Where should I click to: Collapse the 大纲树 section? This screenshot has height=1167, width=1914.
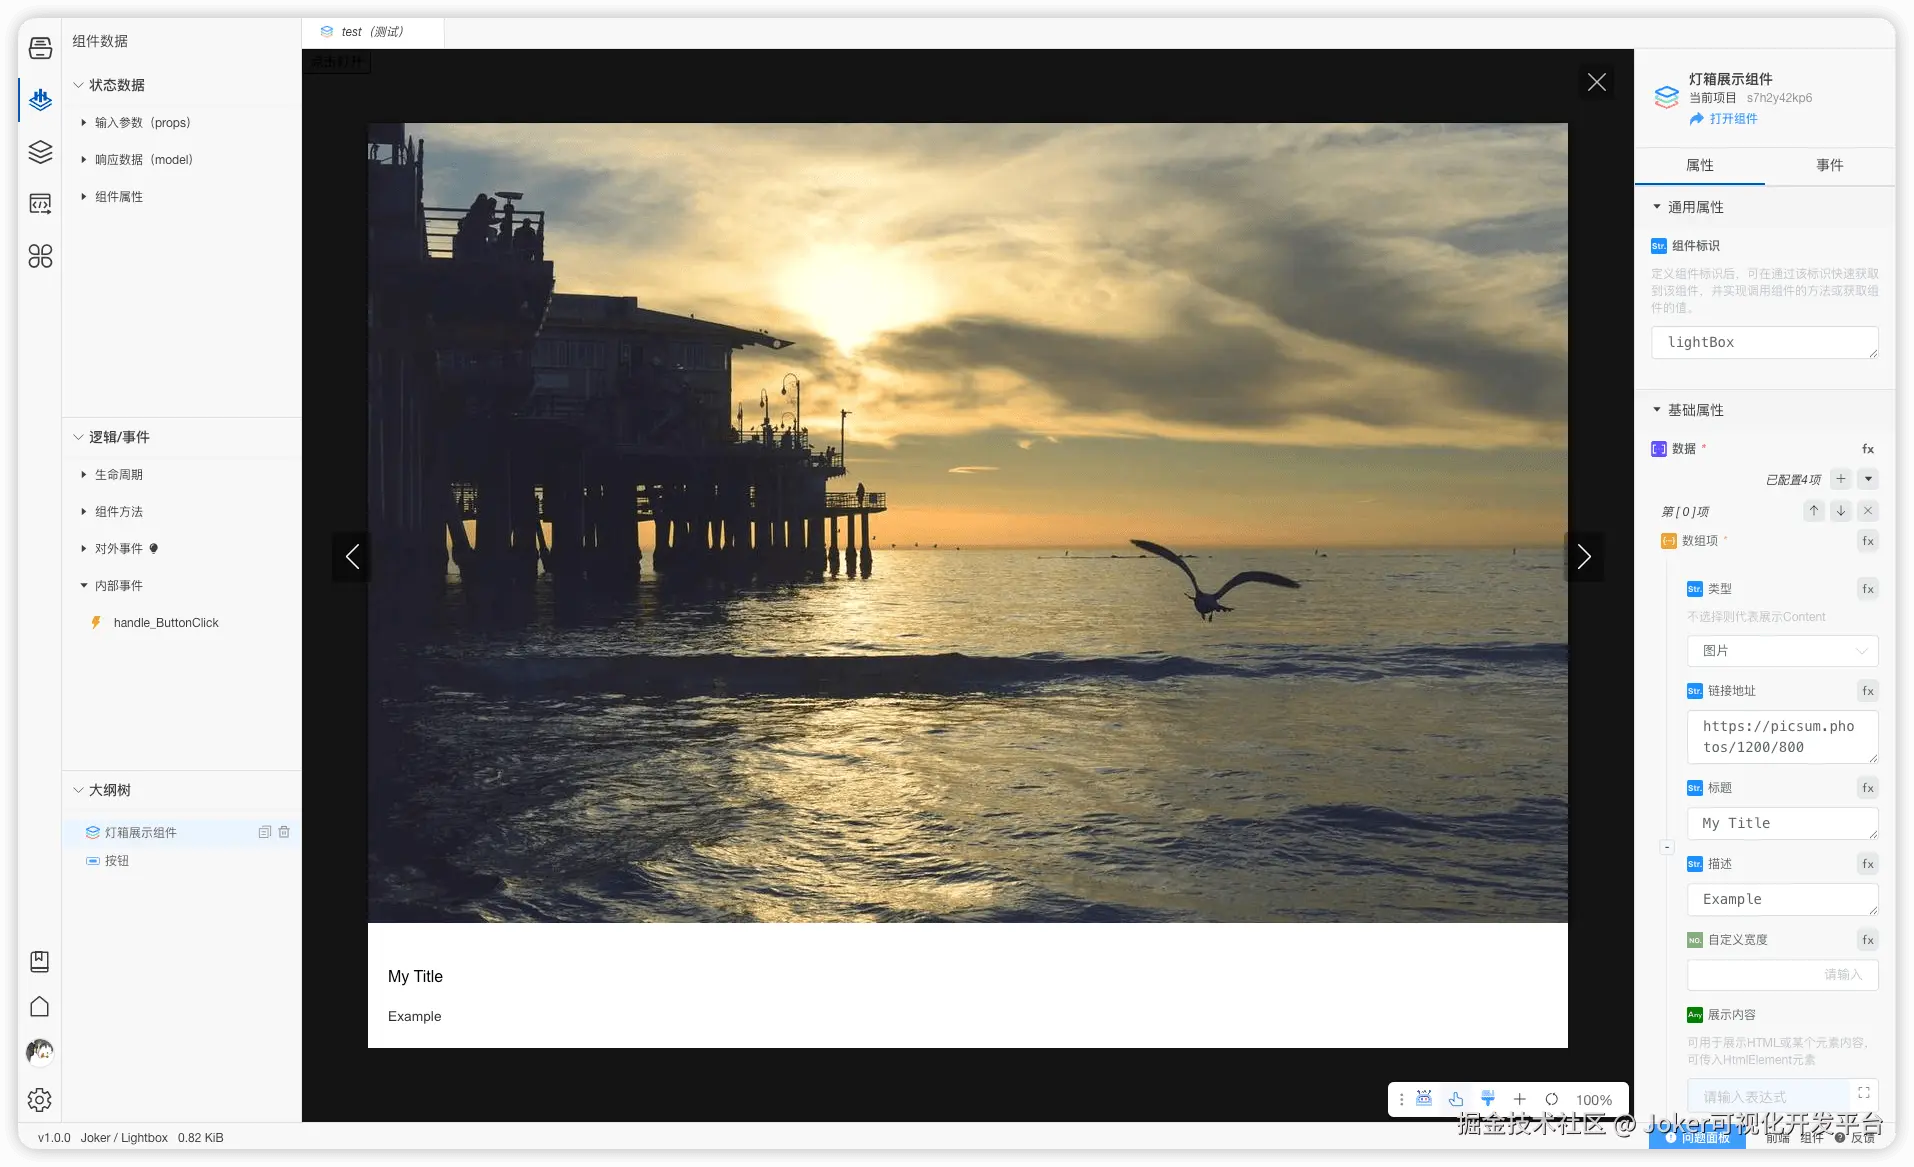coord(78,790)
